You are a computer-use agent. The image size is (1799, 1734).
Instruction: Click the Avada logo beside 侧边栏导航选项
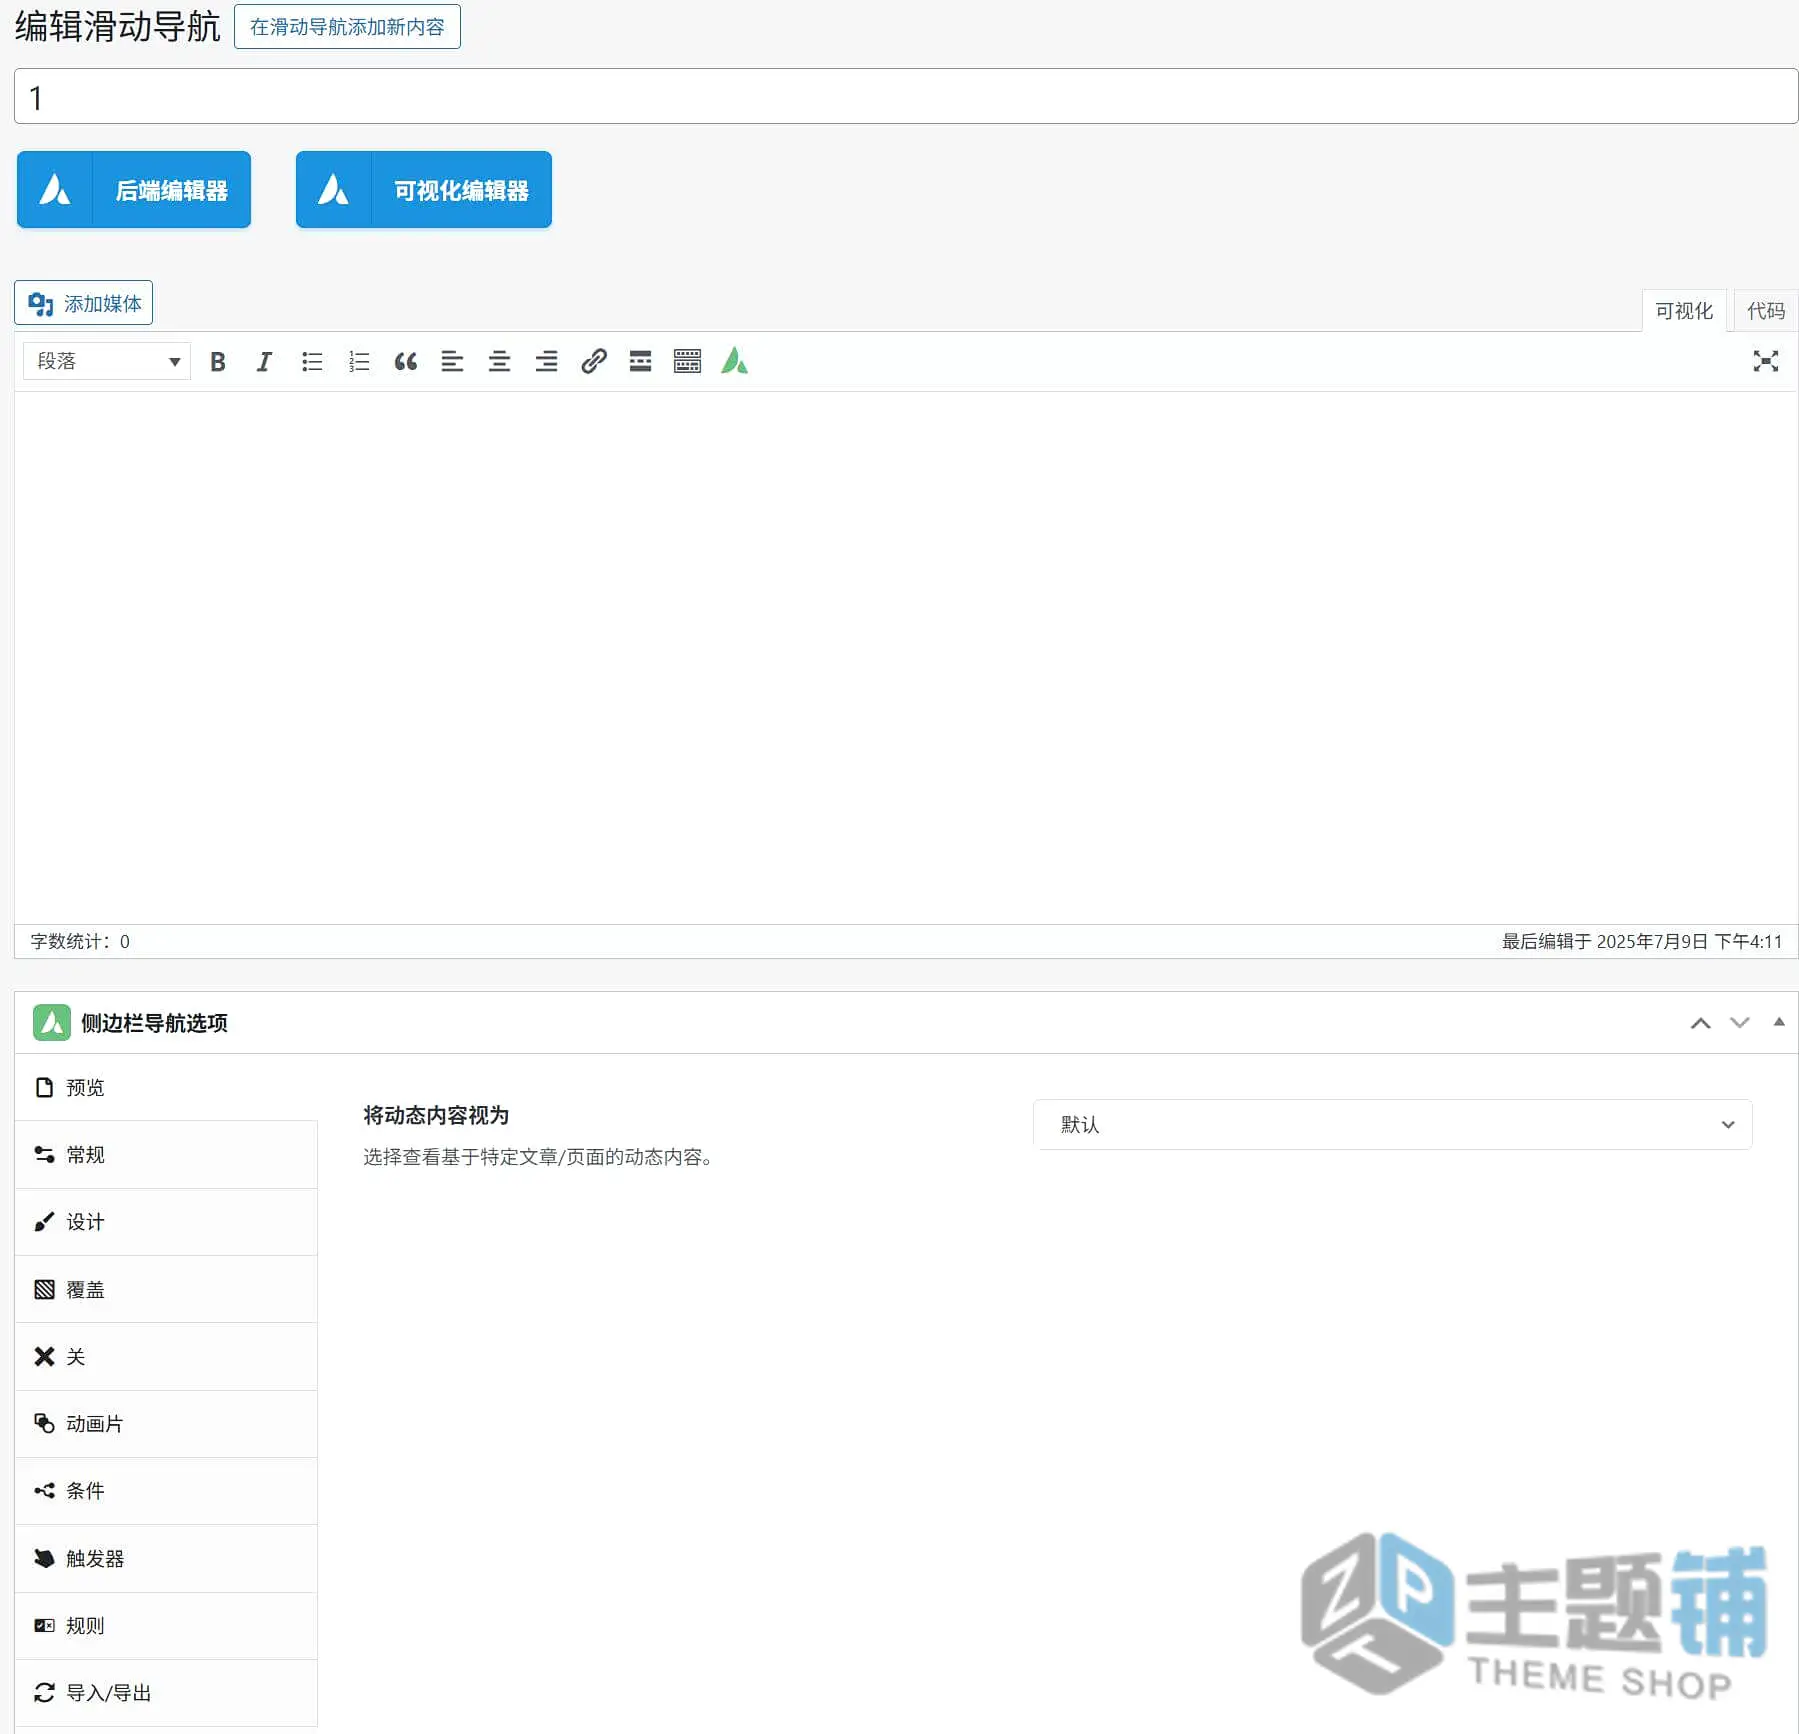(52, 1023)
